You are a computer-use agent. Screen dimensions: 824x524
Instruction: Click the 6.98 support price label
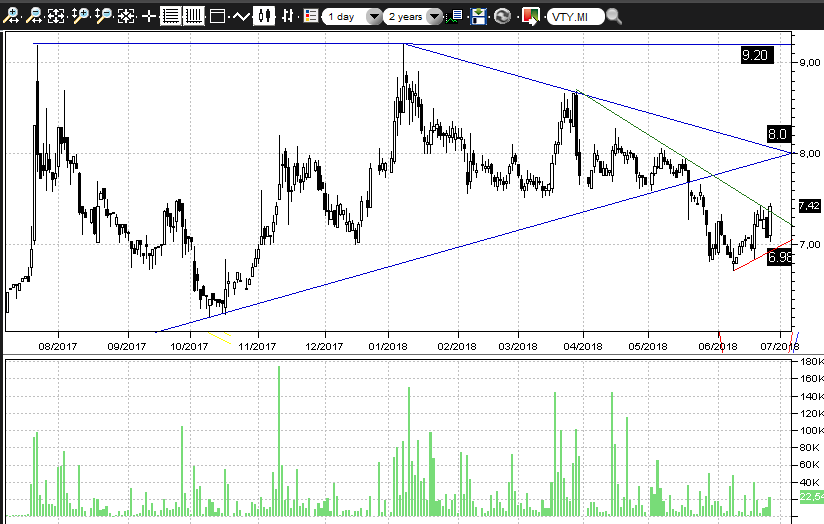(779, 257)
